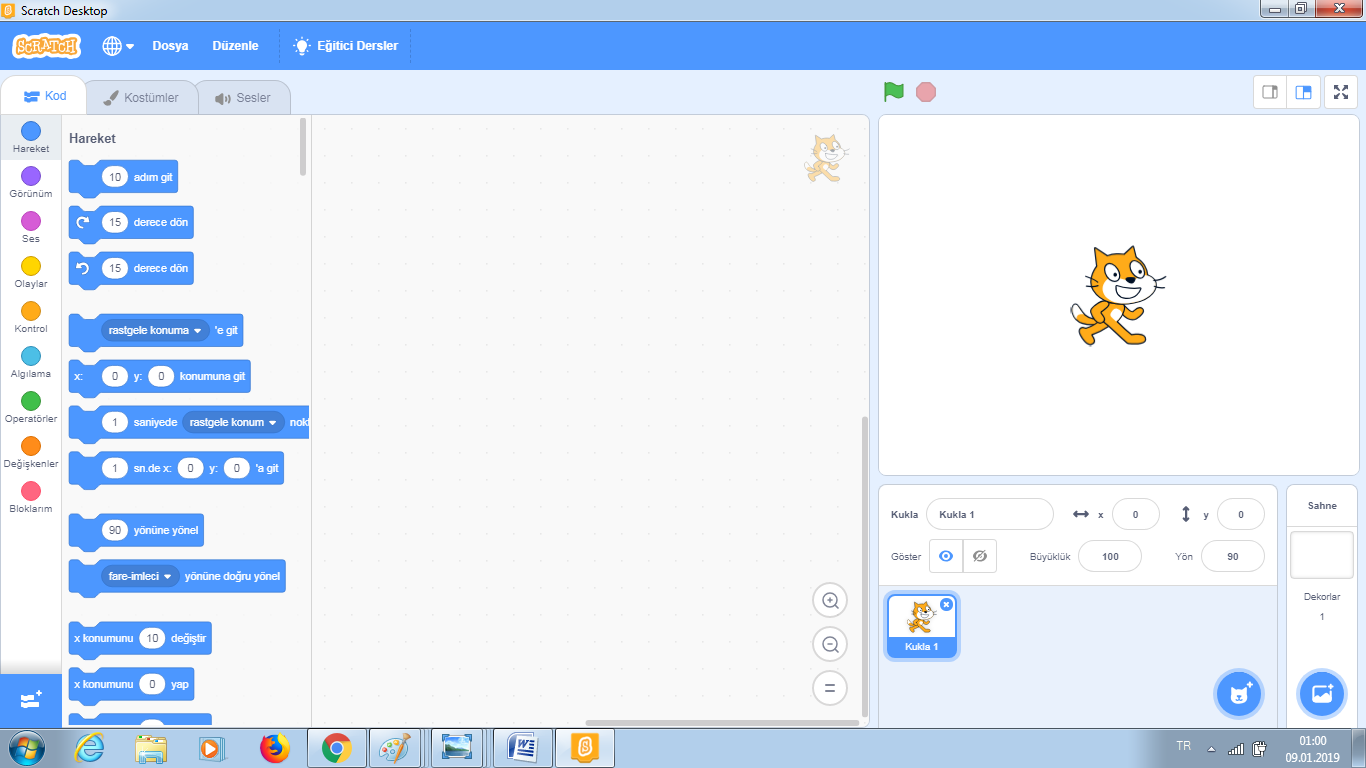
Task: Open the Düzenle menu
Action: coord(235,46)
